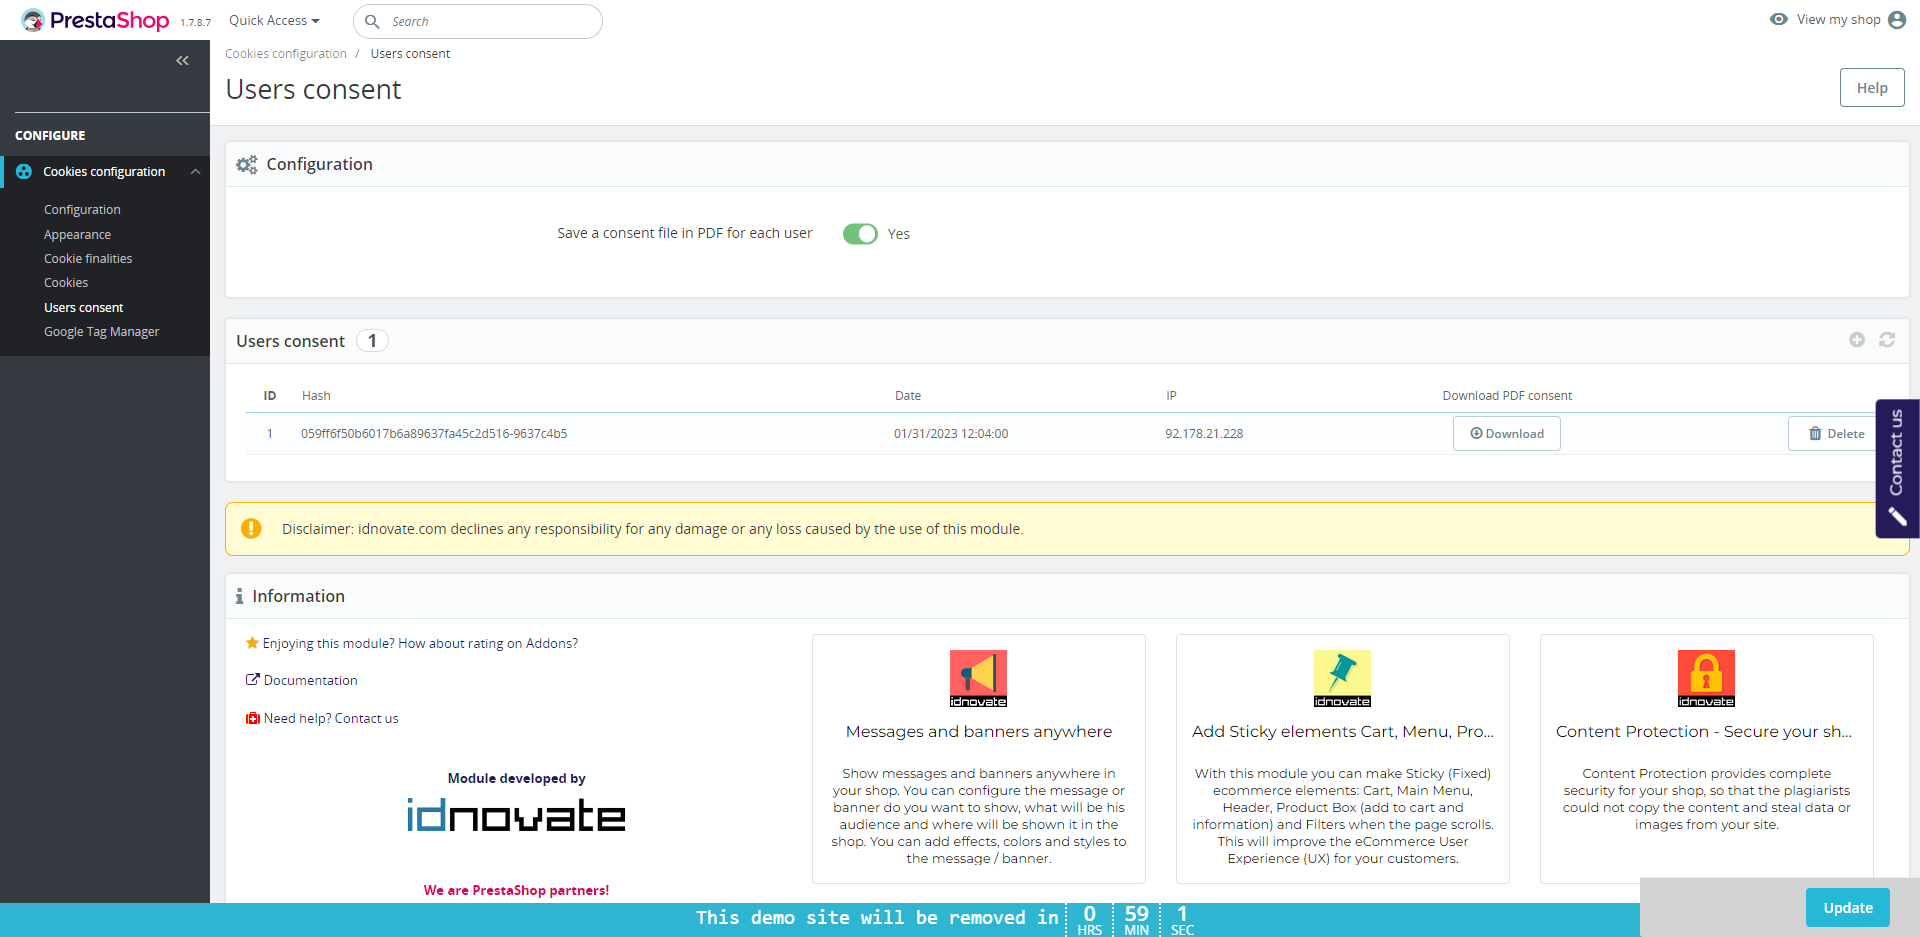Click the idnovate developer logo
This screenshot has height=937, width=1920.
pyautogui.click(x=516, y=815)
